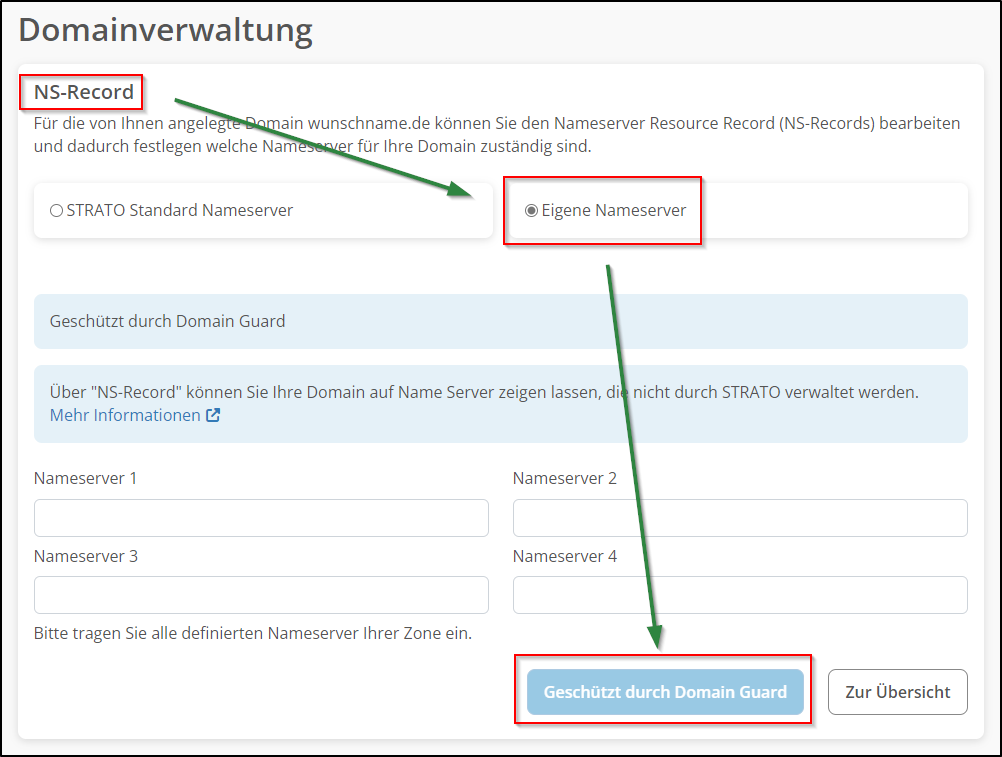
Task: Click the "Zur Übersicht" button
Action: point(897,692)
